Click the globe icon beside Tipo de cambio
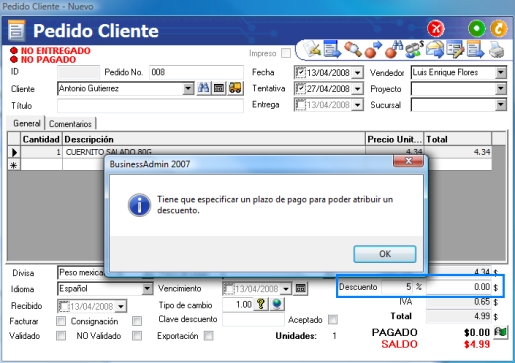 [x=277, y=304]
